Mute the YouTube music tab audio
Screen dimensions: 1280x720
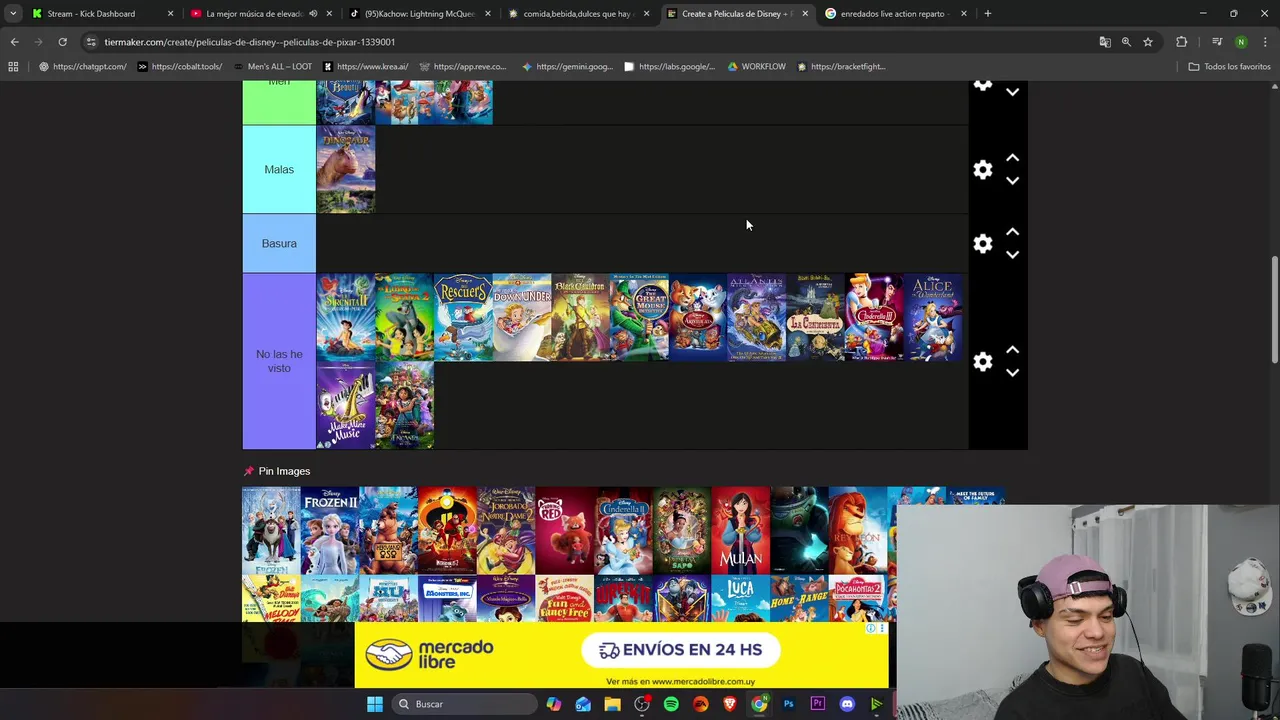pos(313,14)
